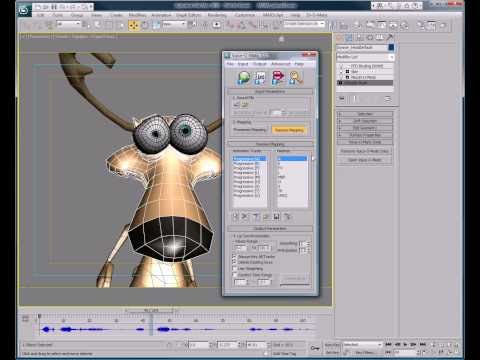Toggle the Custom Time Range checkbox
The width and height of the screenshot is (480, 360).
pos(234,275)
